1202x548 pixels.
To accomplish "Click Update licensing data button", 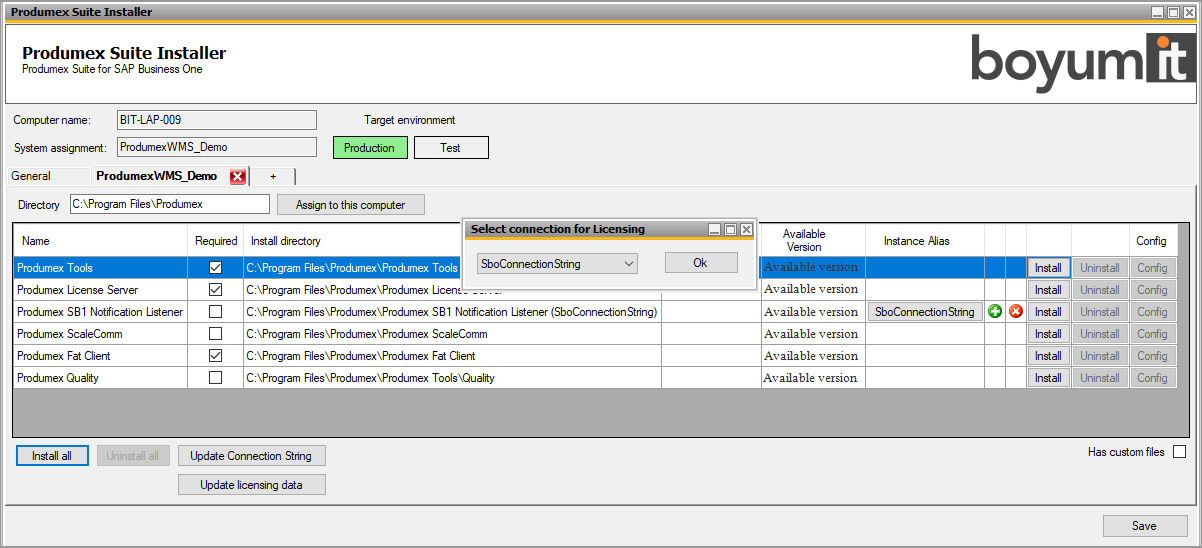I will pos(252,485).
